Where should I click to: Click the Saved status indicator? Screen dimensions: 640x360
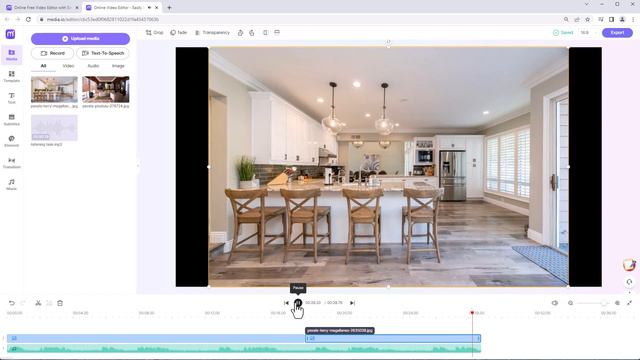pos(563,33)
